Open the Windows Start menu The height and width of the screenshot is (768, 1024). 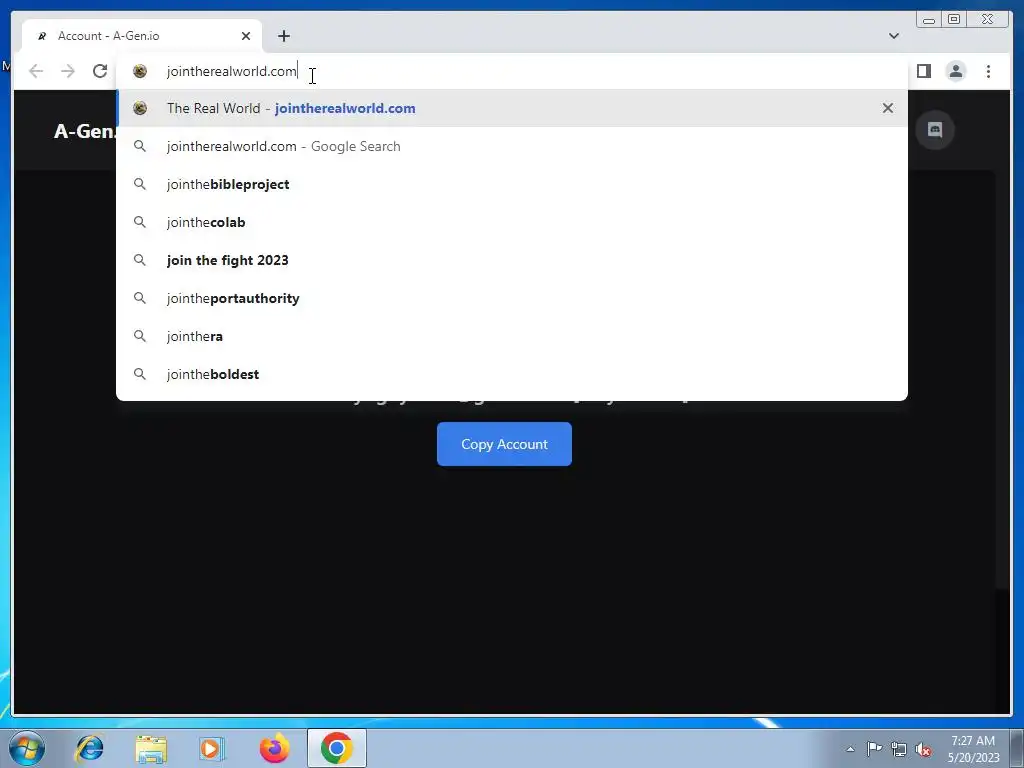coord(27,748)
